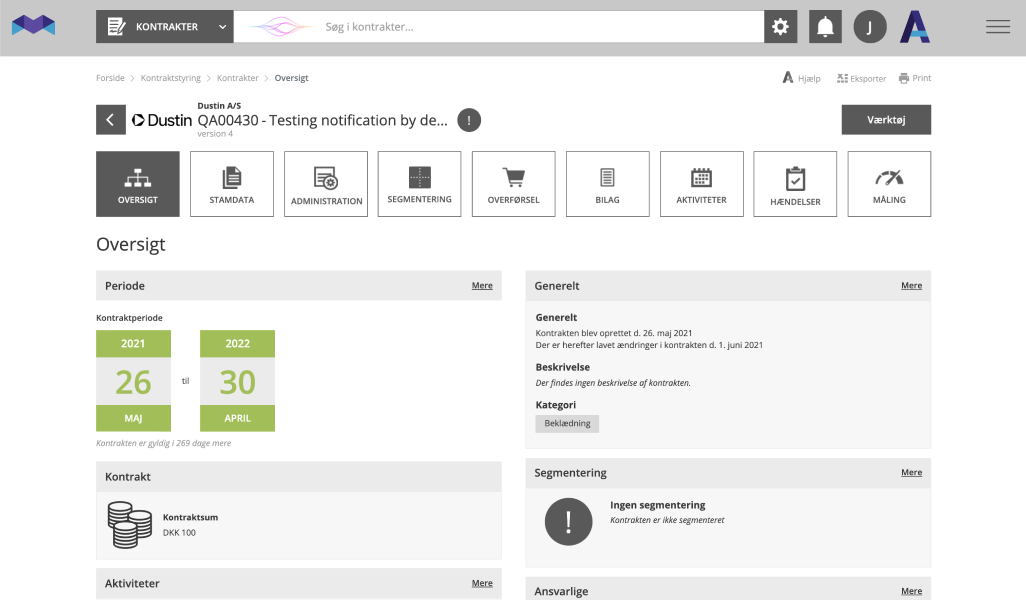Open the Segmentering tab
The width and height of the screenshot is (1026, 600).
pyautogui.click(x=419, y=184)
